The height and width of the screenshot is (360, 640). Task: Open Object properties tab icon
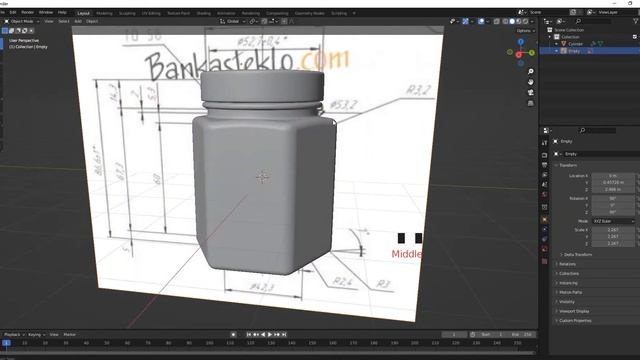[x=544, y=220]
